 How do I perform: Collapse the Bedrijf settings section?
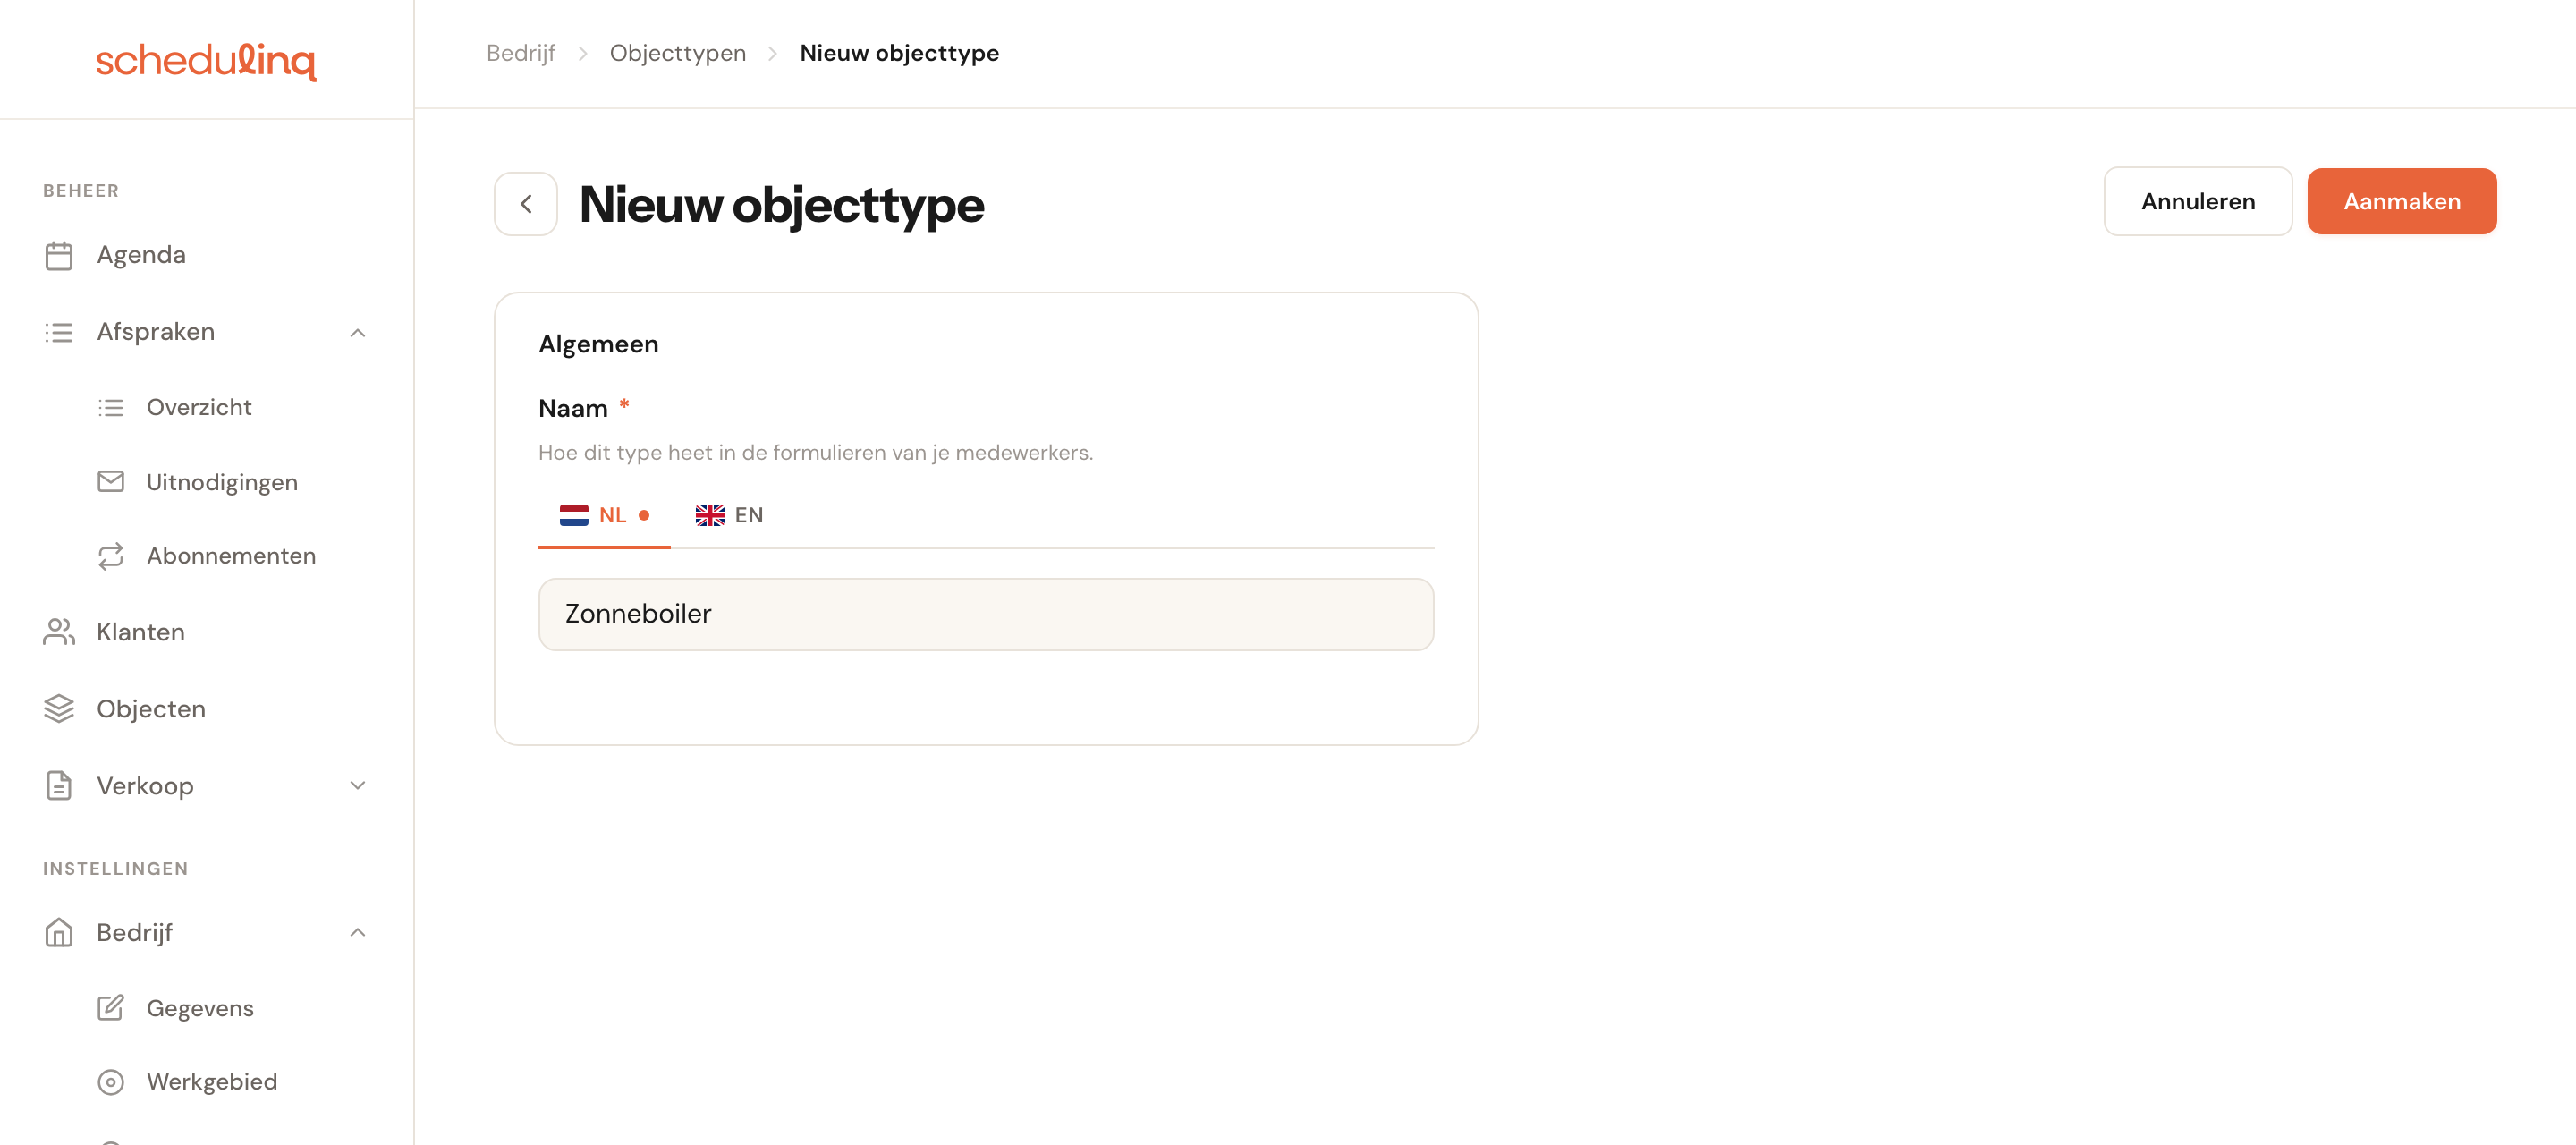358,933
